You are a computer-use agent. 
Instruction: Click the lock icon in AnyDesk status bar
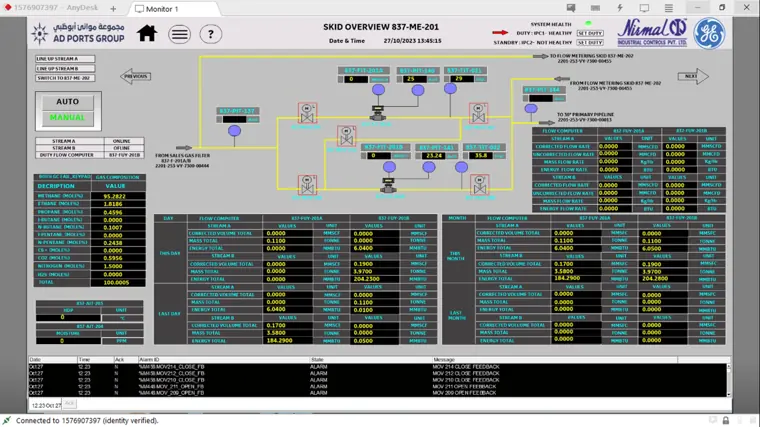pos(726,420)
